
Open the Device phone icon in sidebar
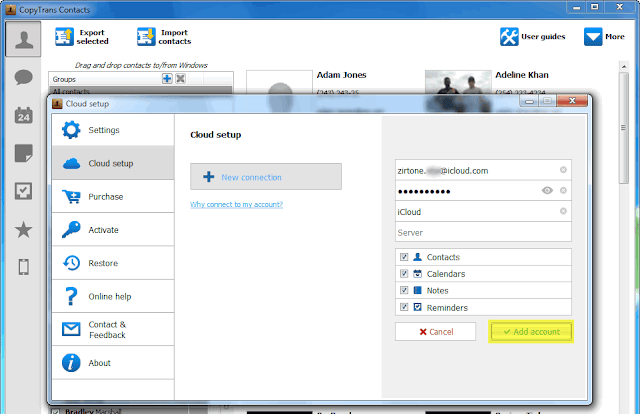click(x=23, y=267)
